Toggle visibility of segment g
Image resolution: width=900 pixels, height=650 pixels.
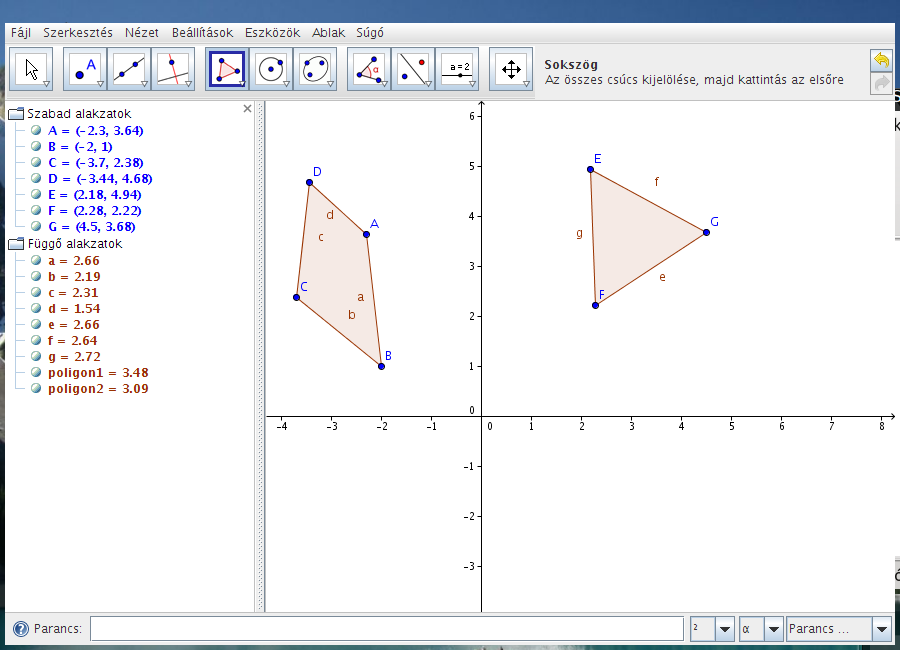coord(36,357)
